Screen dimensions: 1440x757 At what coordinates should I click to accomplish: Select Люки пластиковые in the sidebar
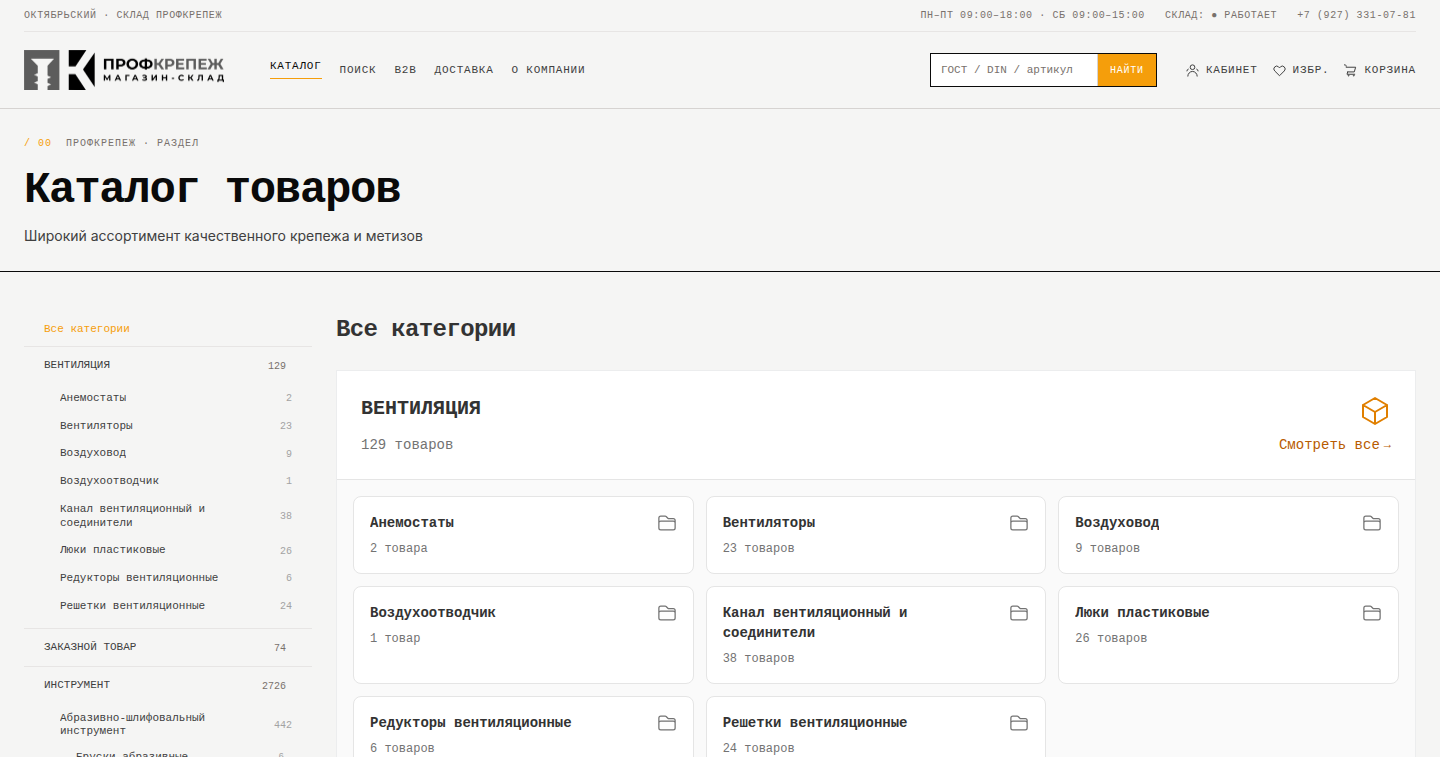113,550
